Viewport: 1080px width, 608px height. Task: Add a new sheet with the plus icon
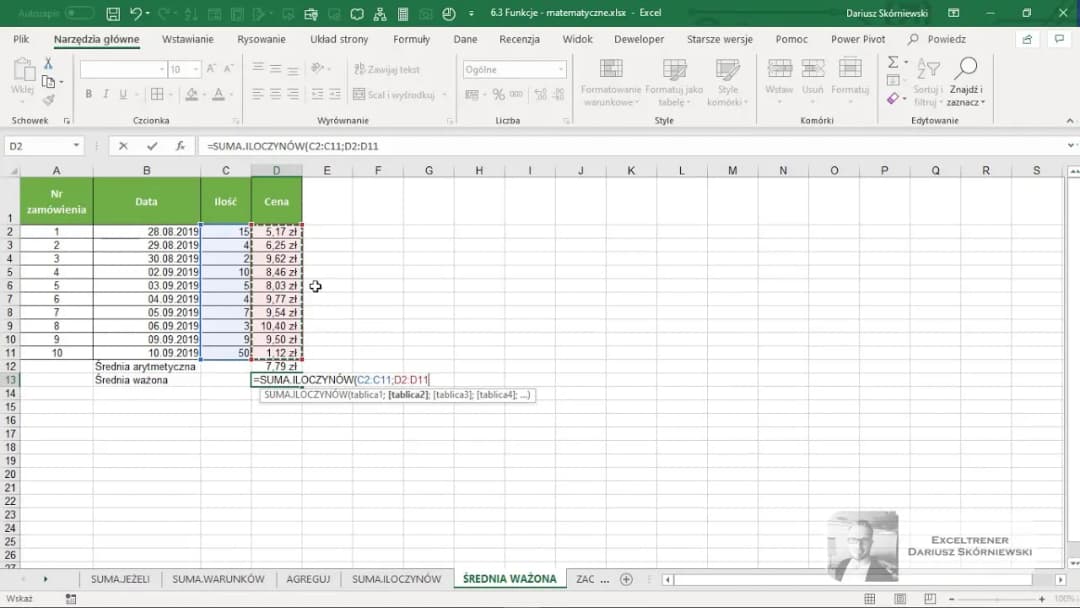click(626, 579)
